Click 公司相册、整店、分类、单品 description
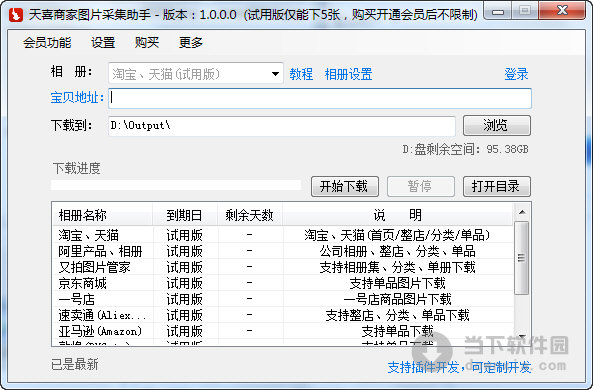Image resolution: width=593 pixels, height=390 pixels. click(397, 251)
